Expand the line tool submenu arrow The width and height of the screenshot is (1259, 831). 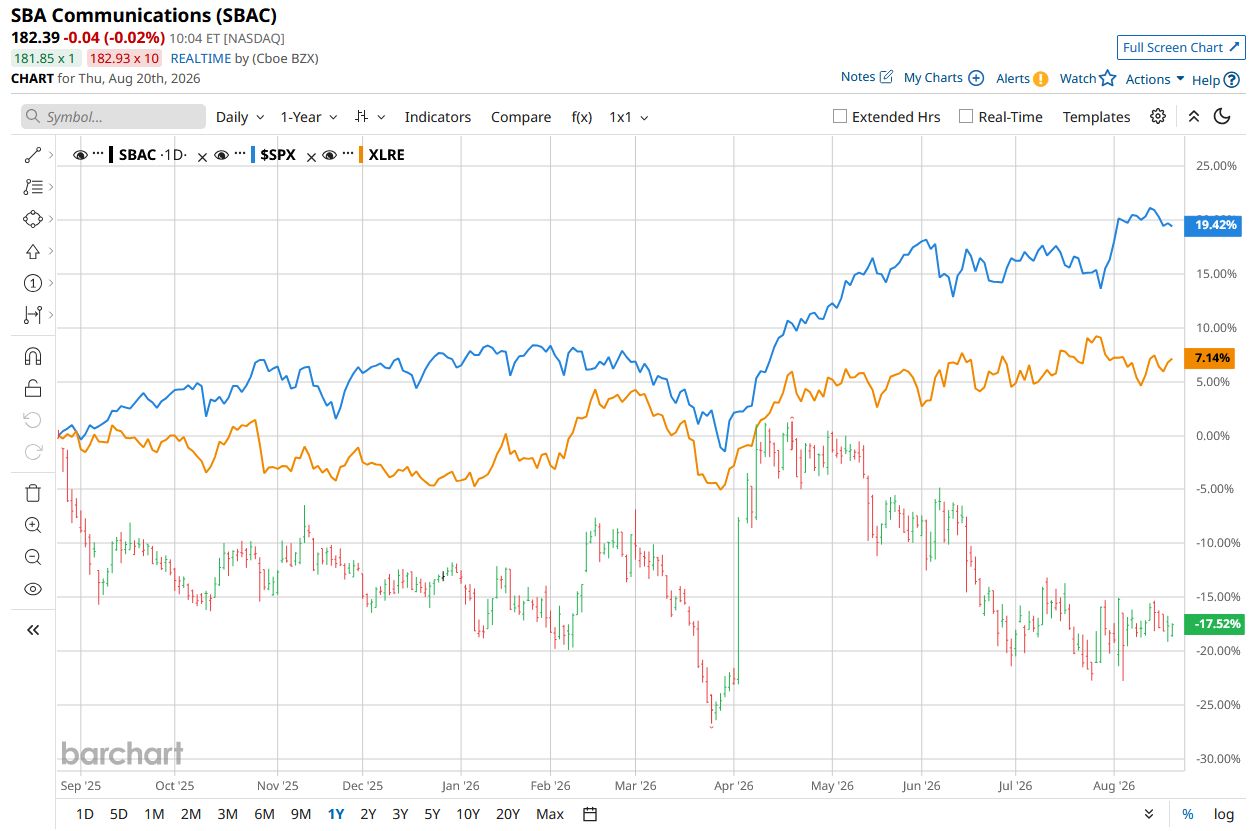(50, 155)
